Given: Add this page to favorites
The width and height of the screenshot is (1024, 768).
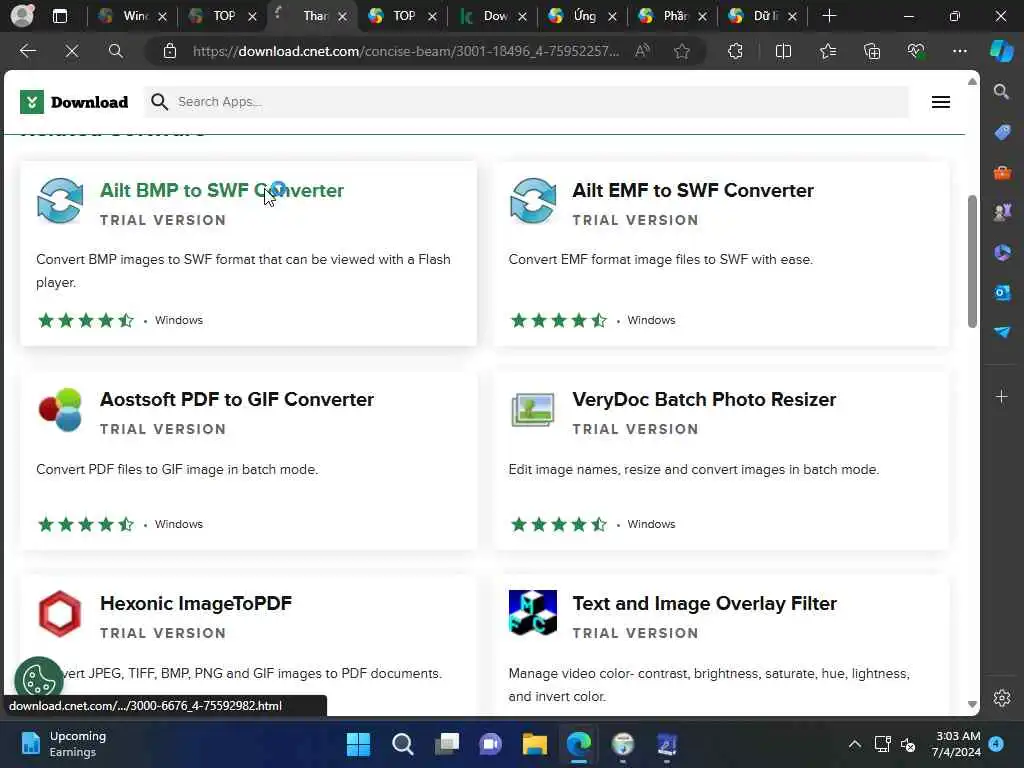Looking at the screenshot, I should pos(682,51).
